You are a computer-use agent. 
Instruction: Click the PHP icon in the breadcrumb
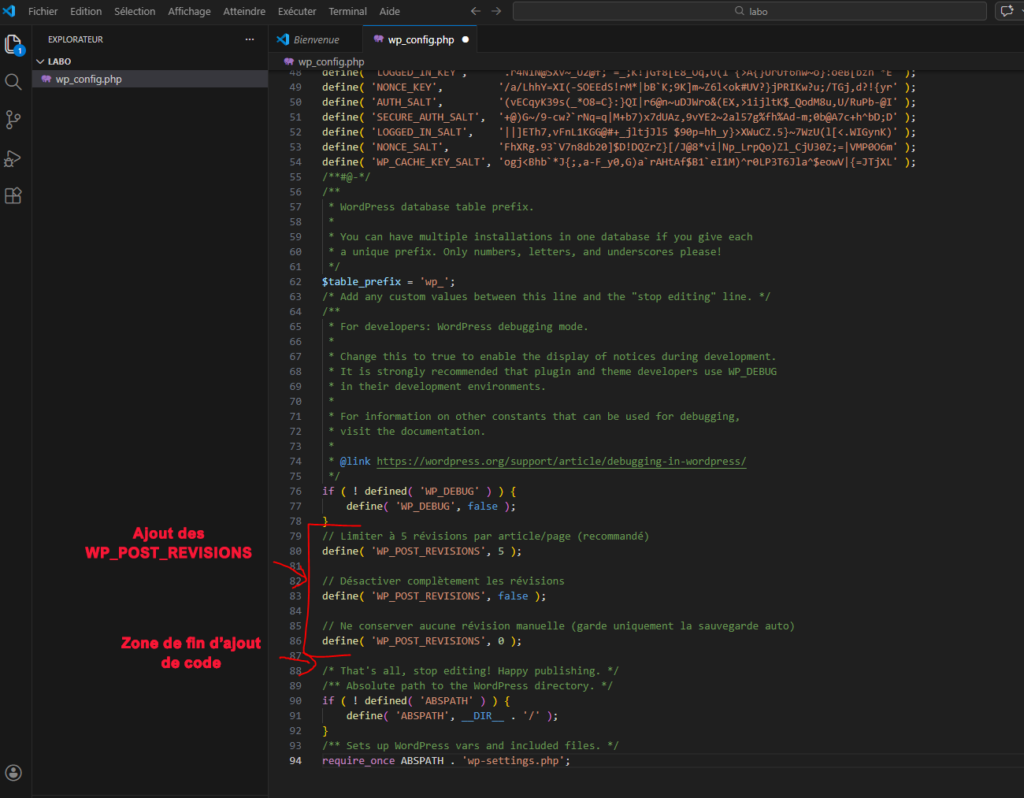pyautogui.click(x=289, y=61)
